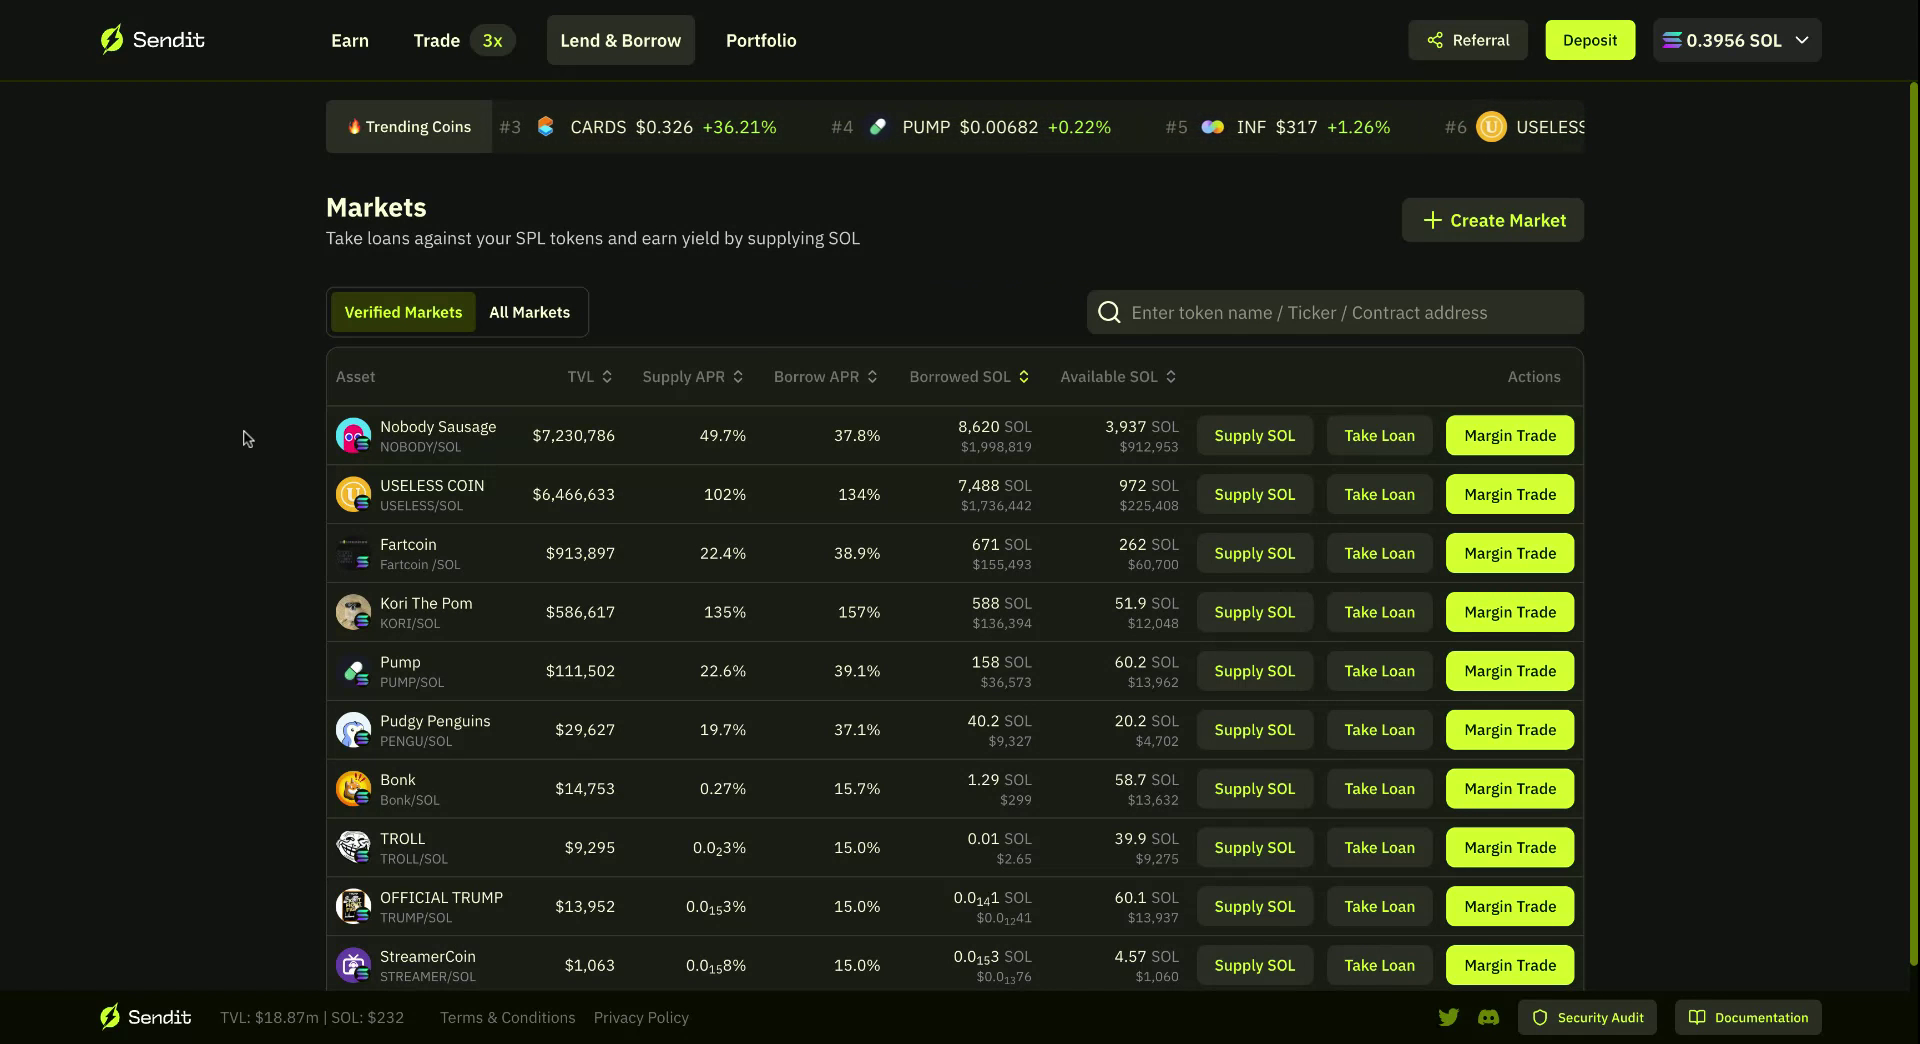This screenshot has width=1920, height=1044.
Task: Click the Sendit logo in header
Action: pyautogui.click(x=152, y=40)
